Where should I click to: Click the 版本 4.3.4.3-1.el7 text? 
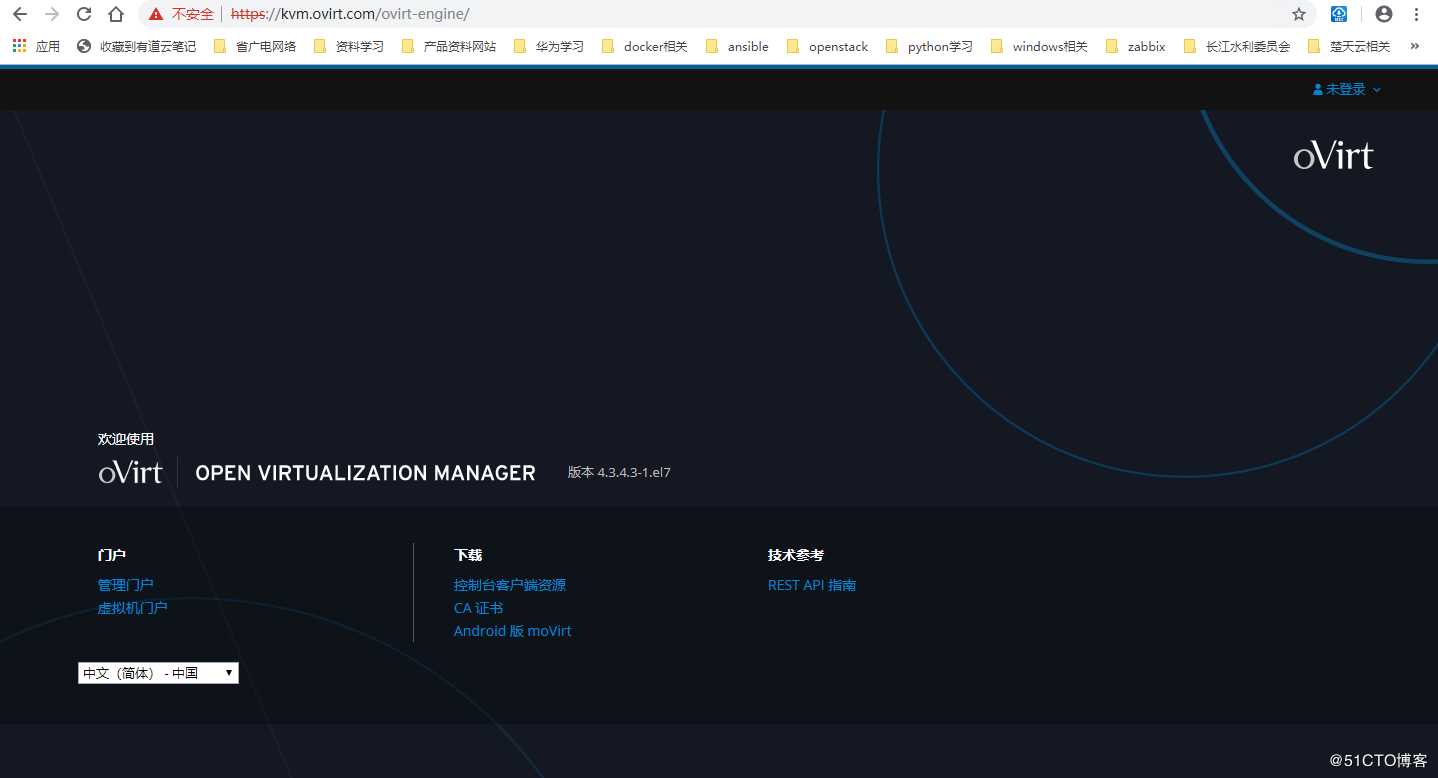click(619, 472)
